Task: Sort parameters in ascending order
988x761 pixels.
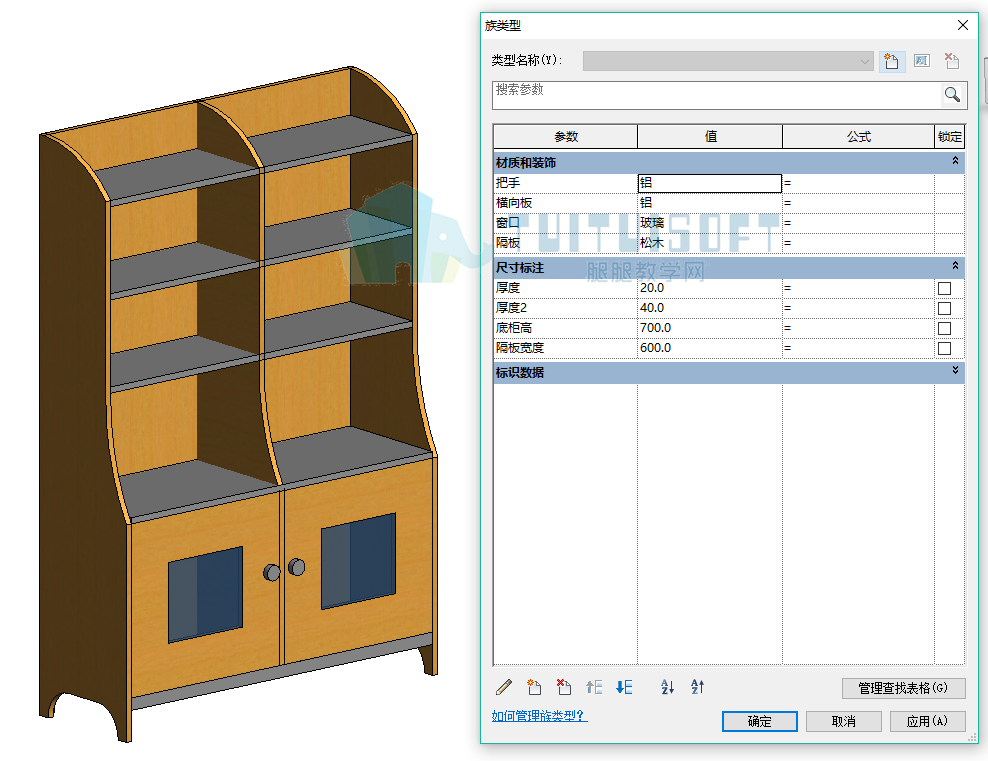Action: point(667,687)
